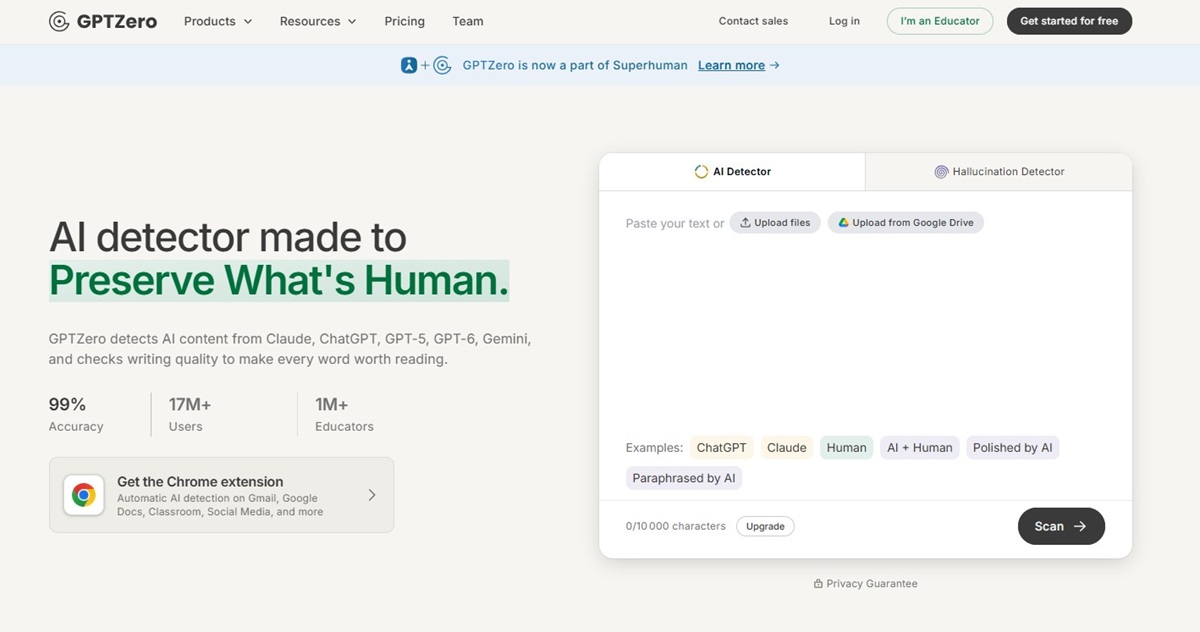Expand the Products dropdown menu
1200x632 pixels.
(x=218, y=21)
